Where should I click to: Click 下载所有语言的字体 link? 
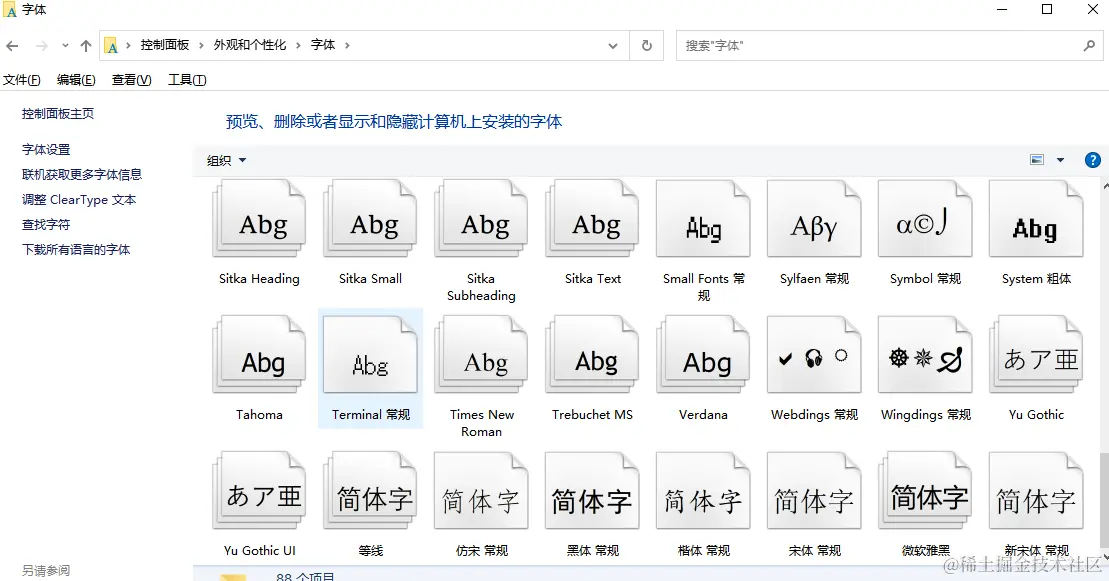(x=76, y=250)
